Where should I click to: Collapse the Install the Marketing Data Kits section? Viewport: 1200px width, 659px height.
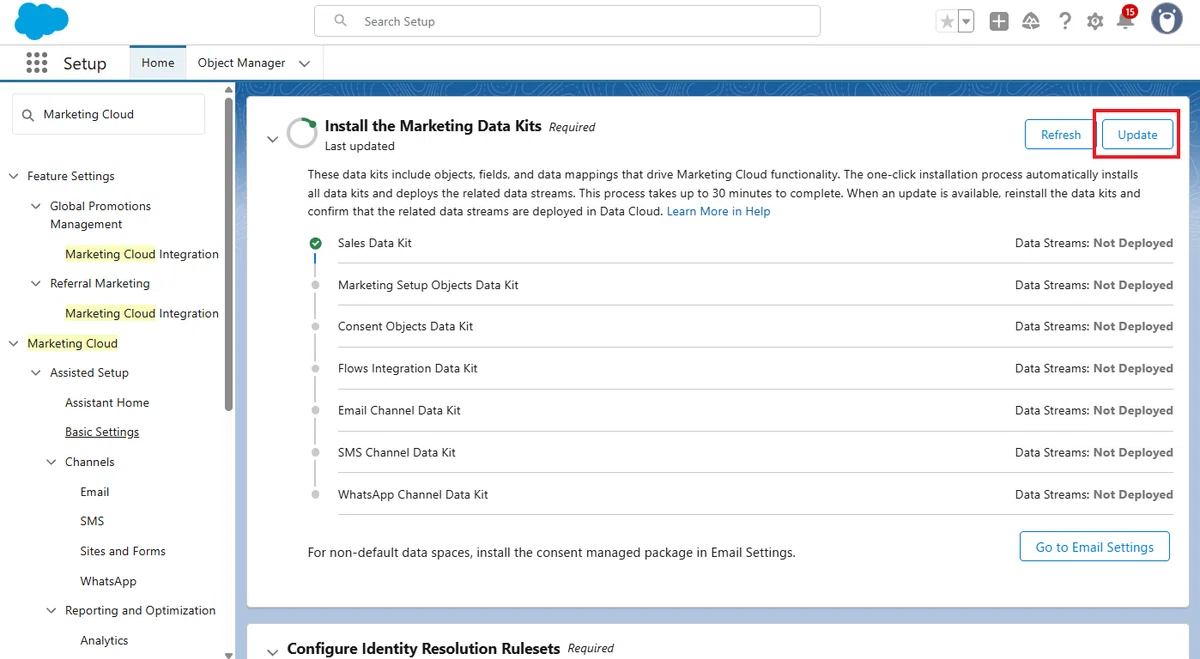coord(272,139)
